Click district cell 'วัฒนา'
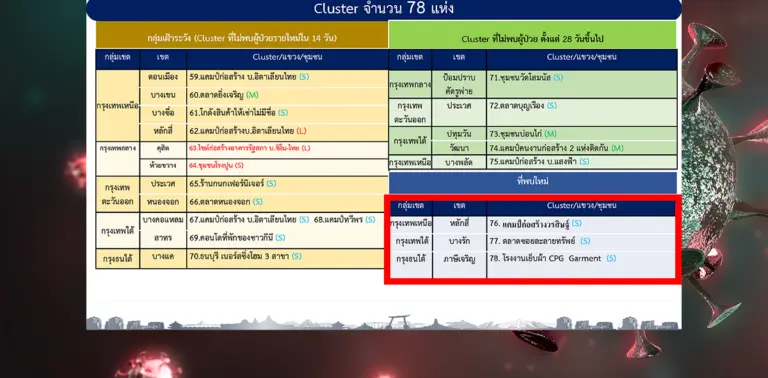 (x=459, y=148)
